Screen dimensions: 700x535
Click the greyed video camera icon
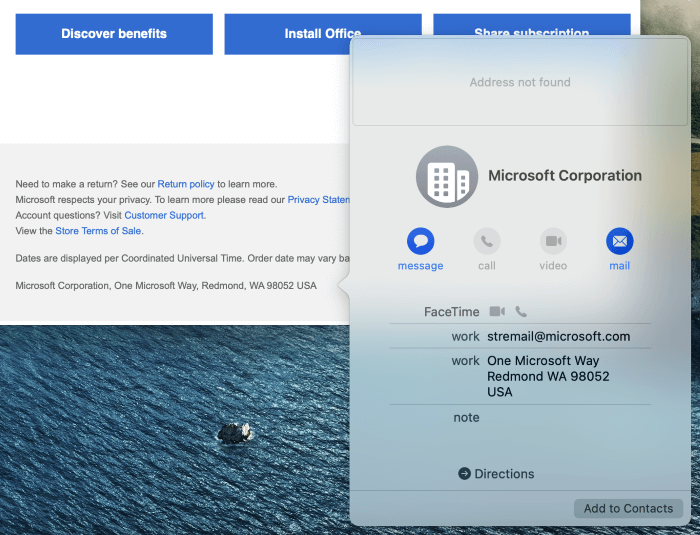pos(553,241)
